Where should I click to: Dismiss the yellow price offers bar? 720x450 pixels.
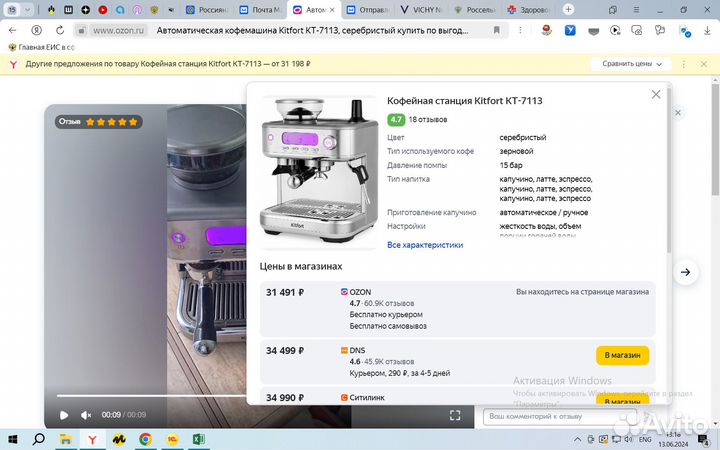pos(687,64)
